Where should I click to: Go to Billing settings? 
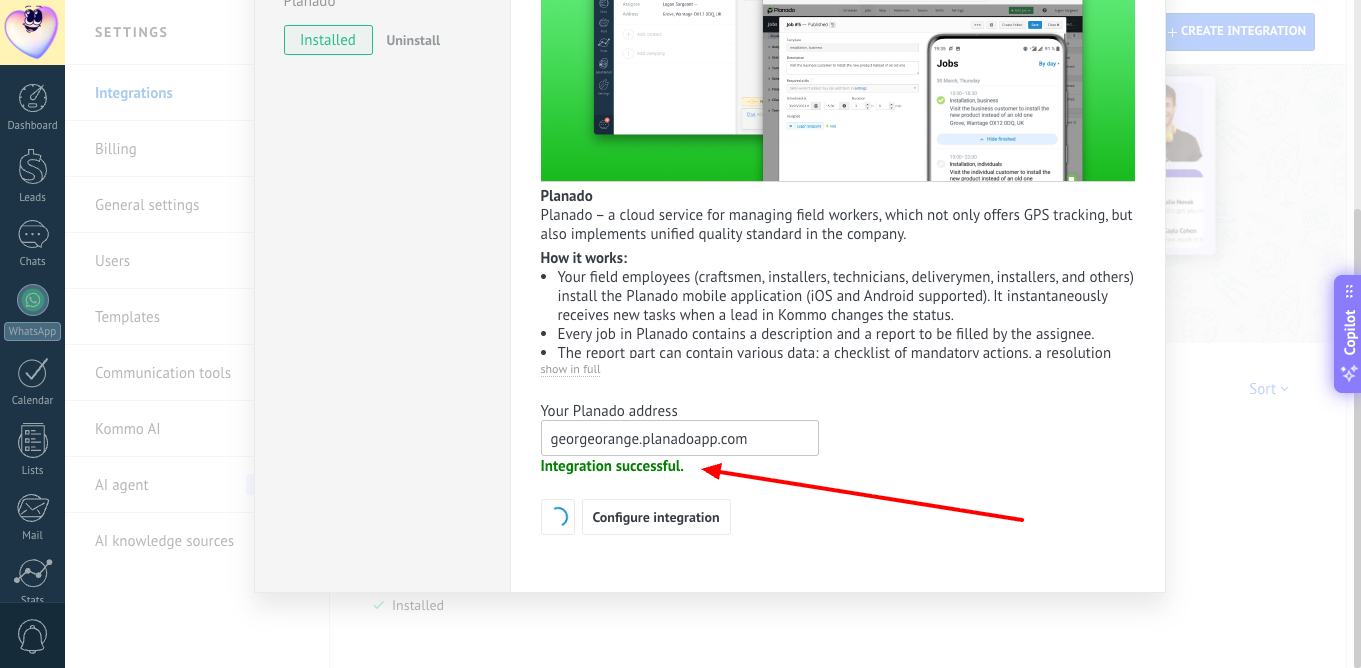(x=116, y=149)
